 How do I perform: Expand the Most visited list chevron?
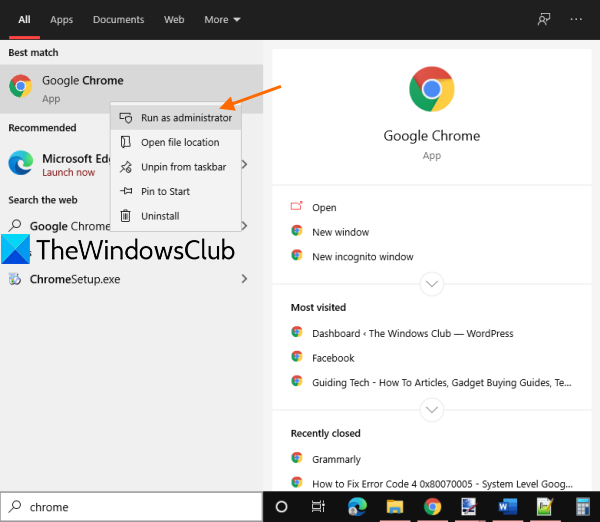coord(432,410)
